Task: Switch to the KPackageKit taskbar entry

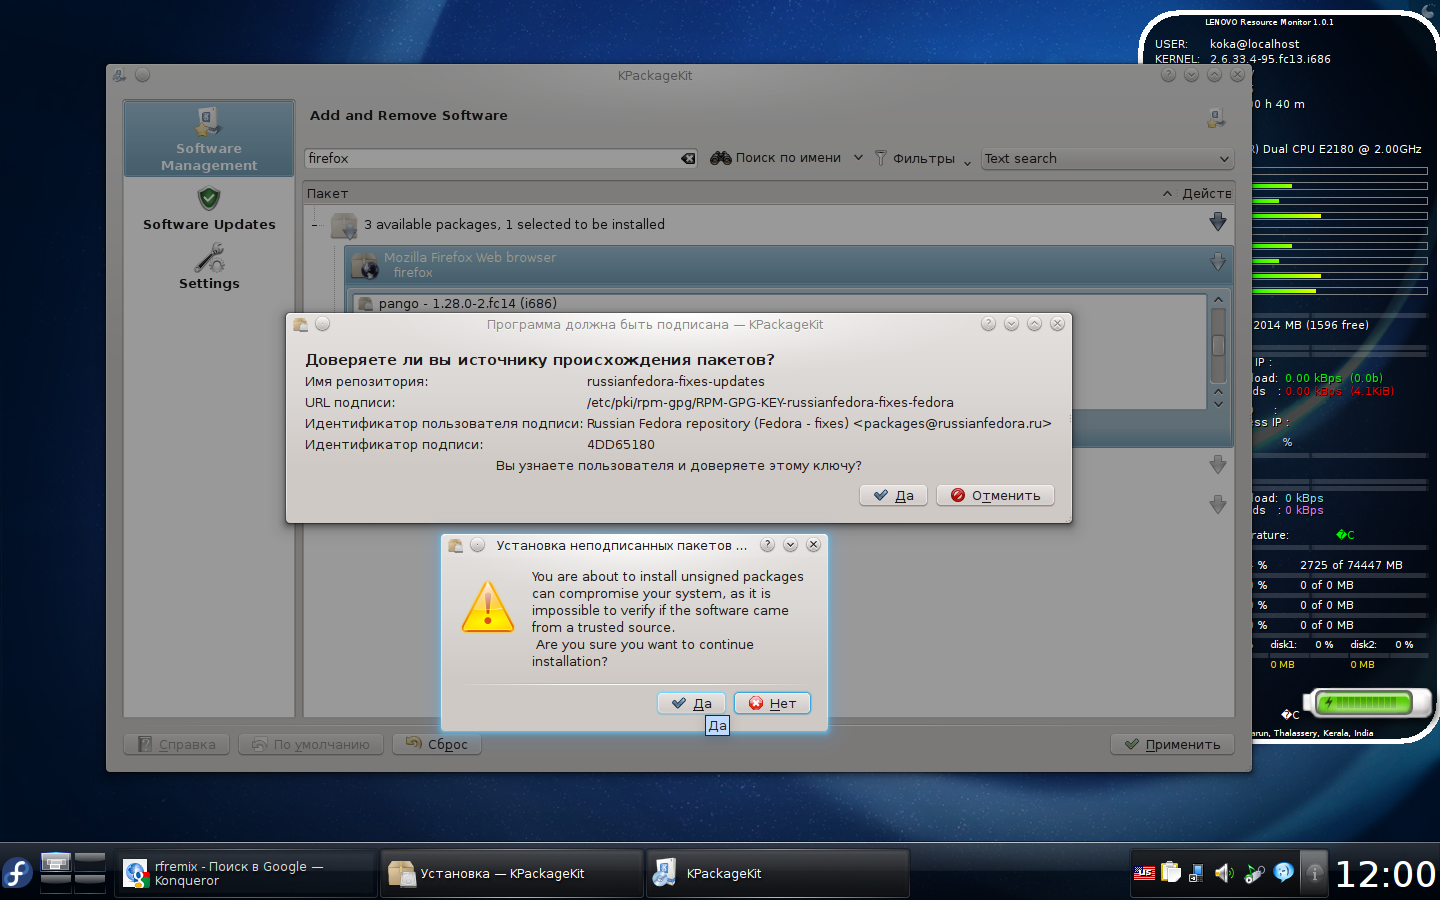Action: coord(778,873)
